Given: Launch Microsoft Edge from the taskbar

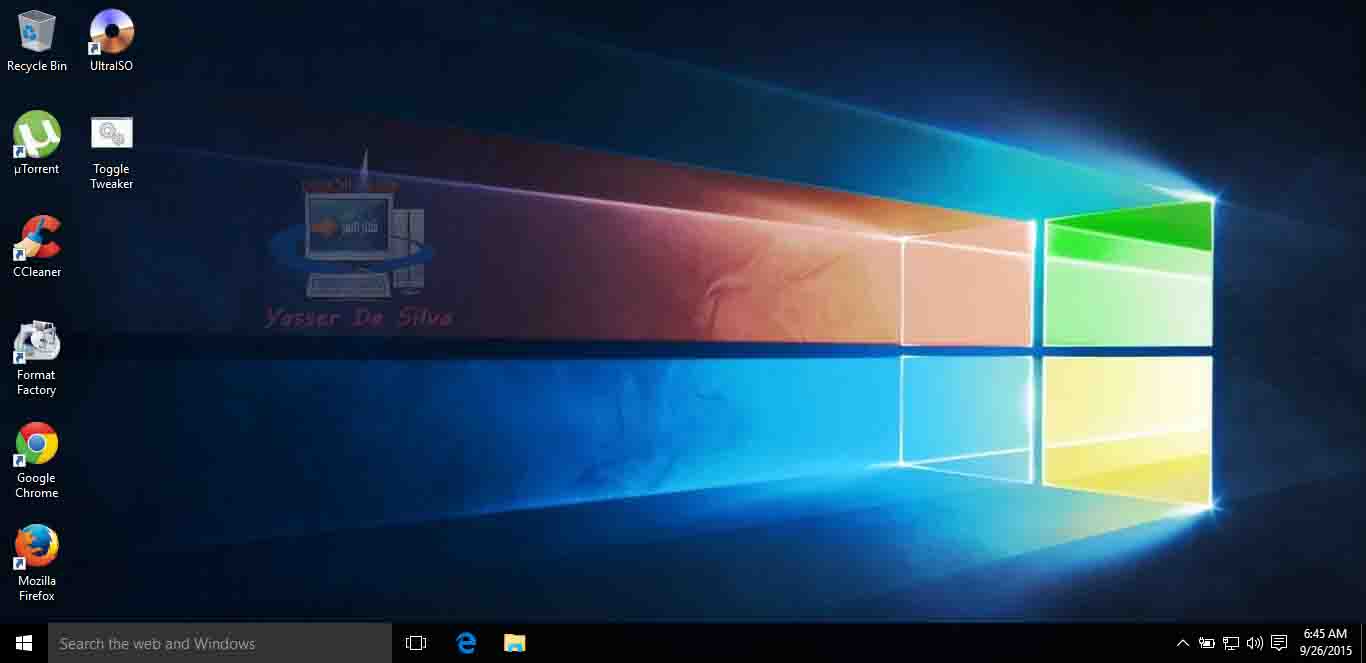Looking at the screenshot, I should pyautogui.click(x=466, y=643).
